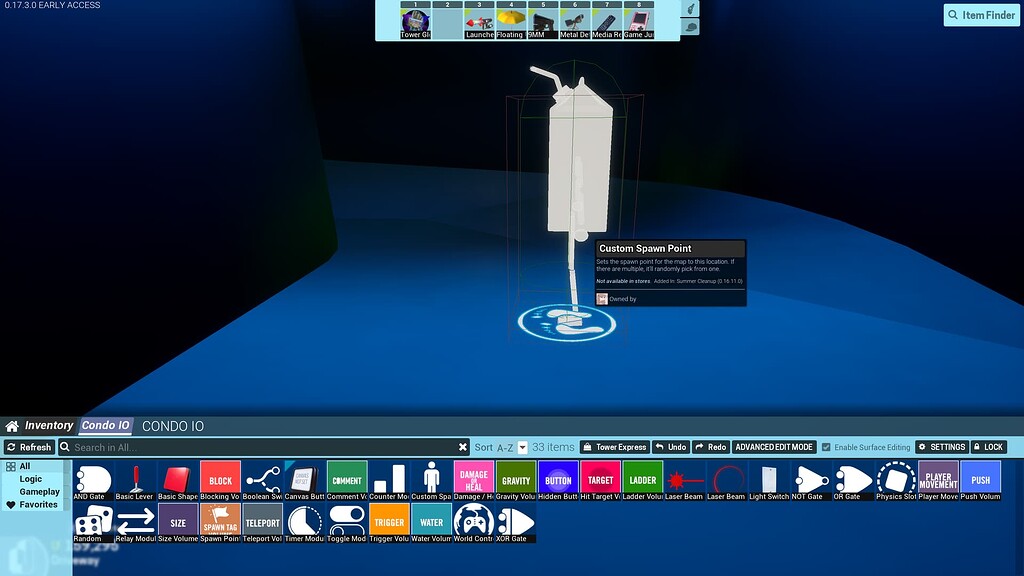Open the Item Finder
Screen dimensions: 1024x576
pyautogui.click(x=982, y=15)
